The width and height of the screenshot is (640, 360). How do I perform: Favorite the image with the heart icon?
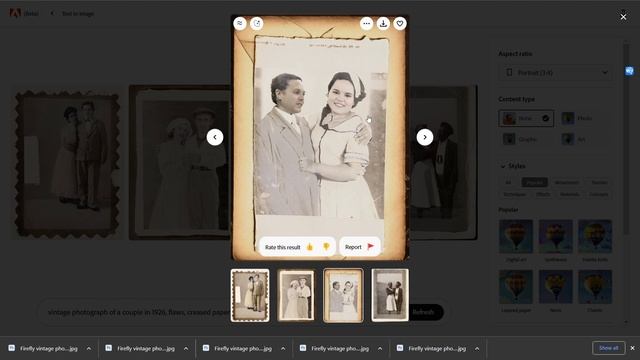point(400,23)
